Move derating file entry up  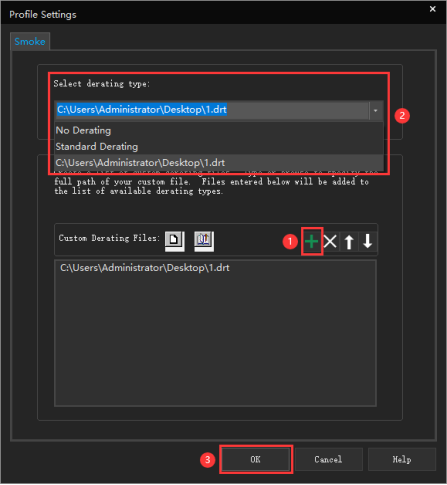[349, 242]
